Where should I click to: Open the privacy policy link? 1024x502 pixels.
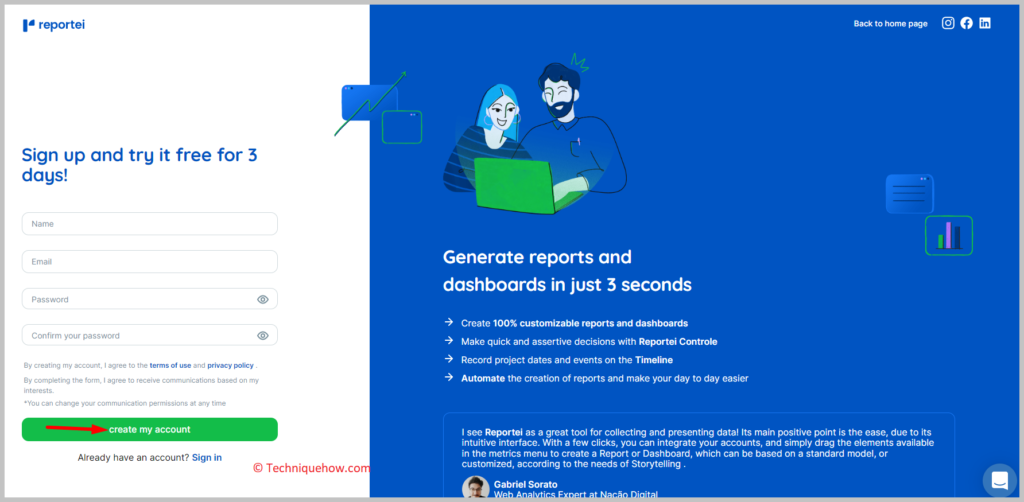click(x=231, y=366)
